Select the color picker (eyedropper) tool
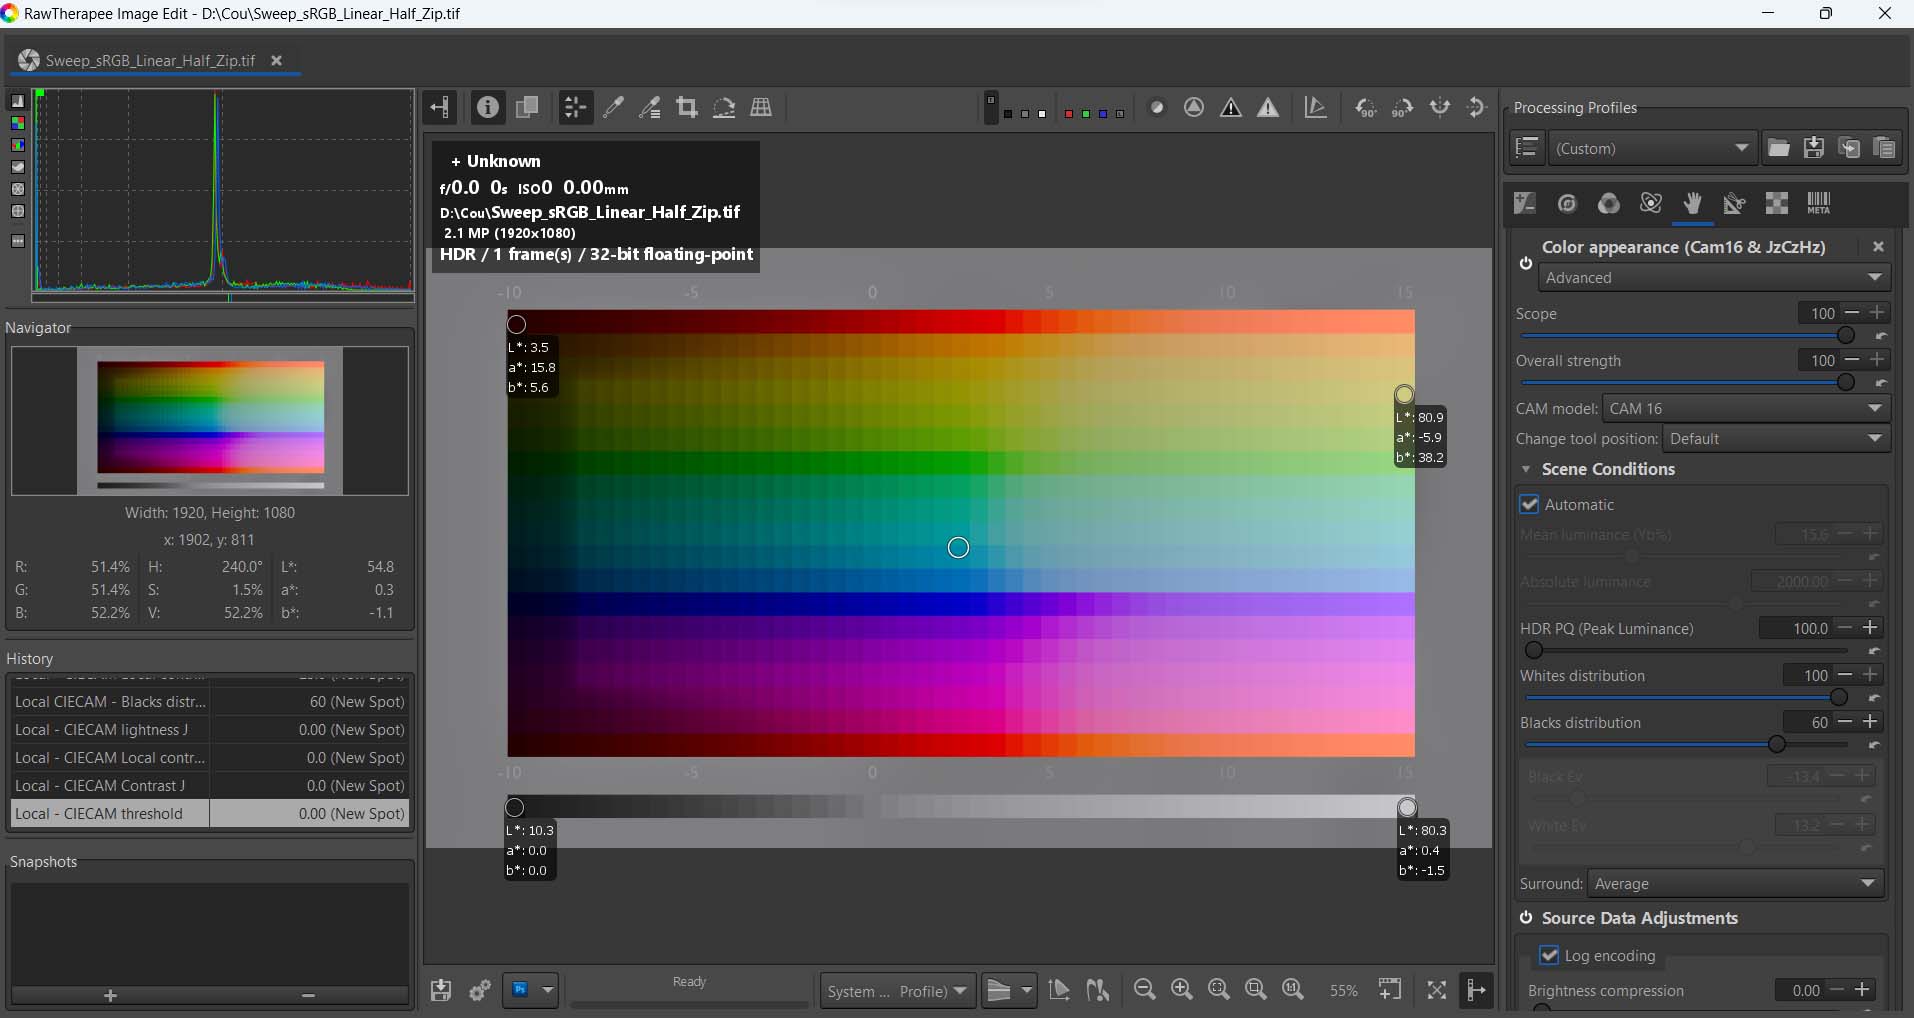Viewport: 1914px width, 1018px height. (x=614, y=107)
